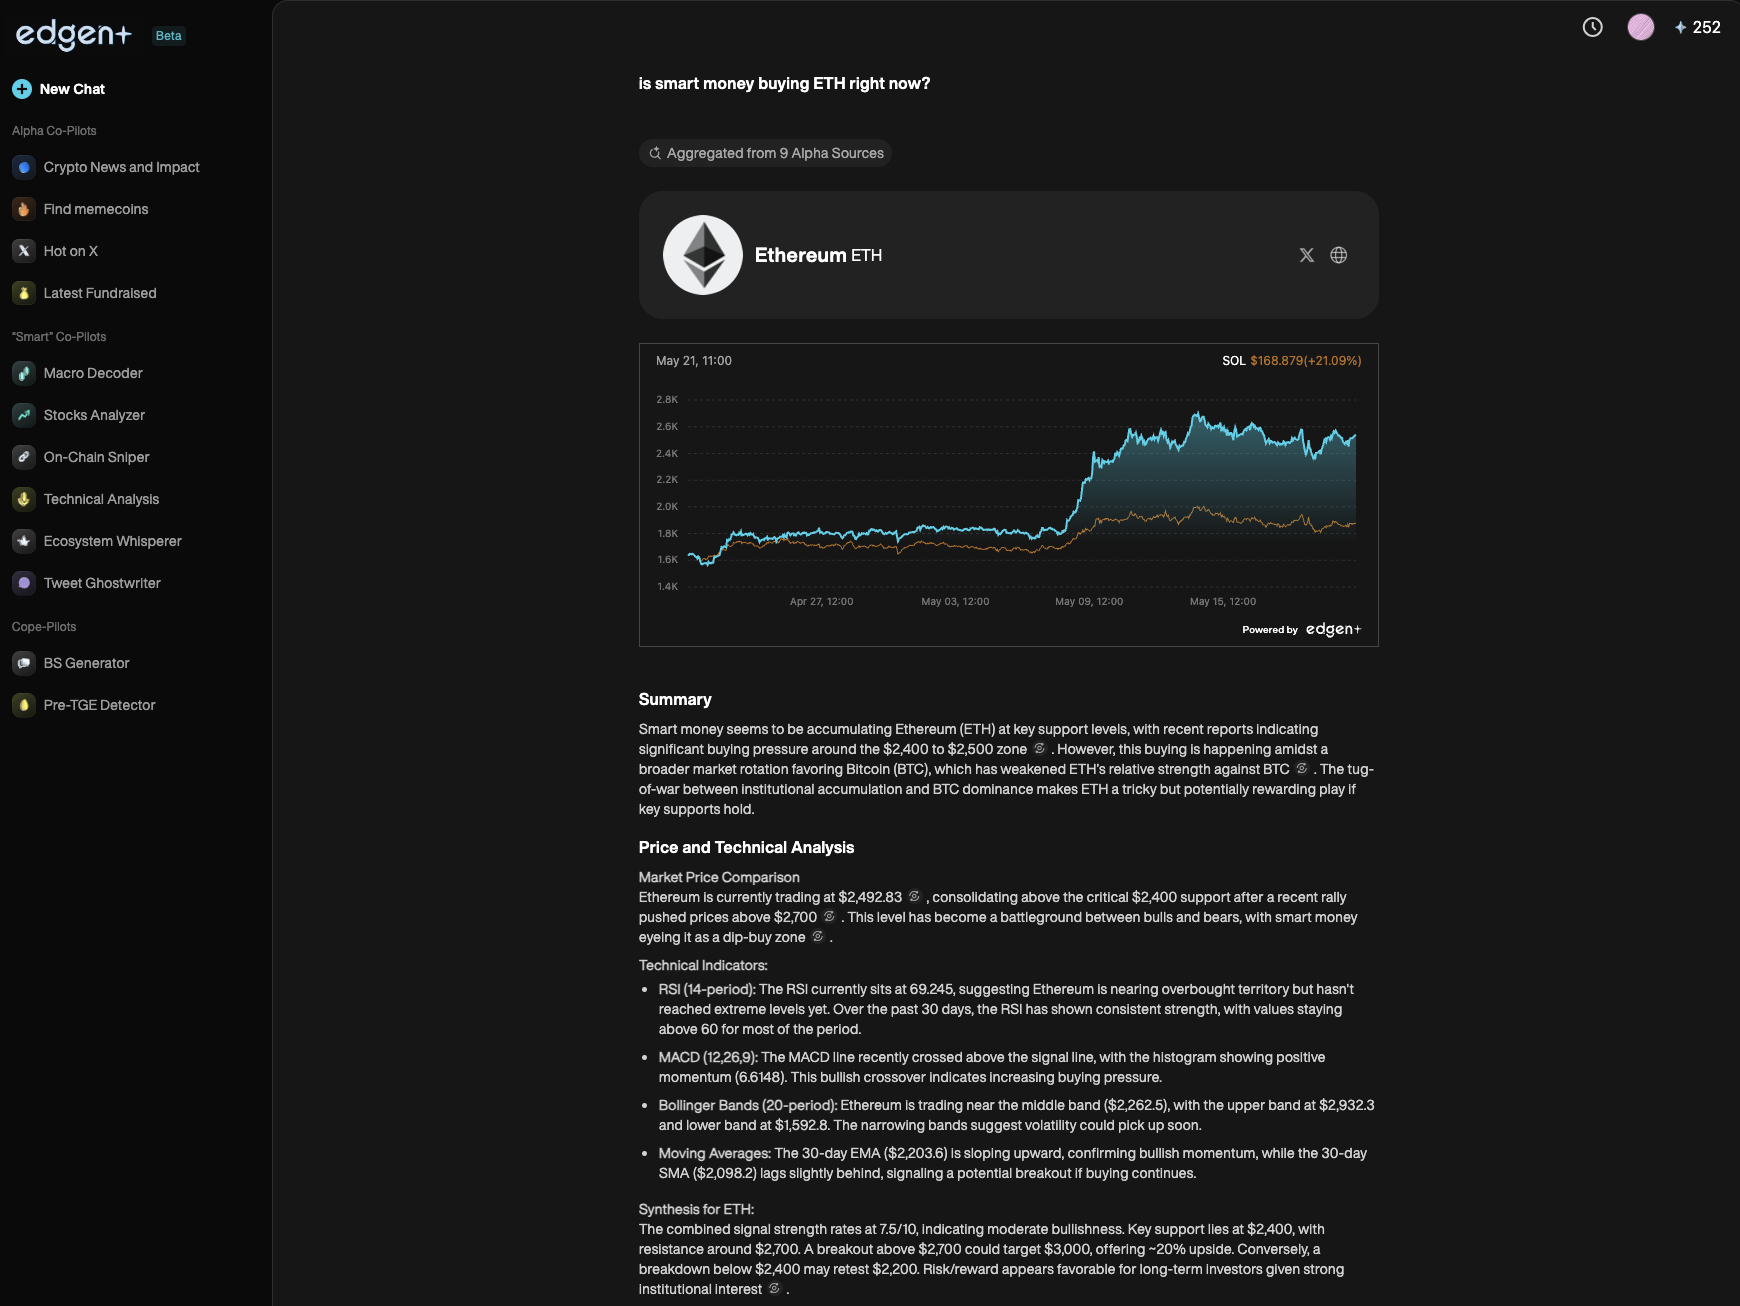Select the Crypto News and Impact co-pilot
Image resolution: width=1740 pixels, height=1306 pixels.
coord(121,167)
